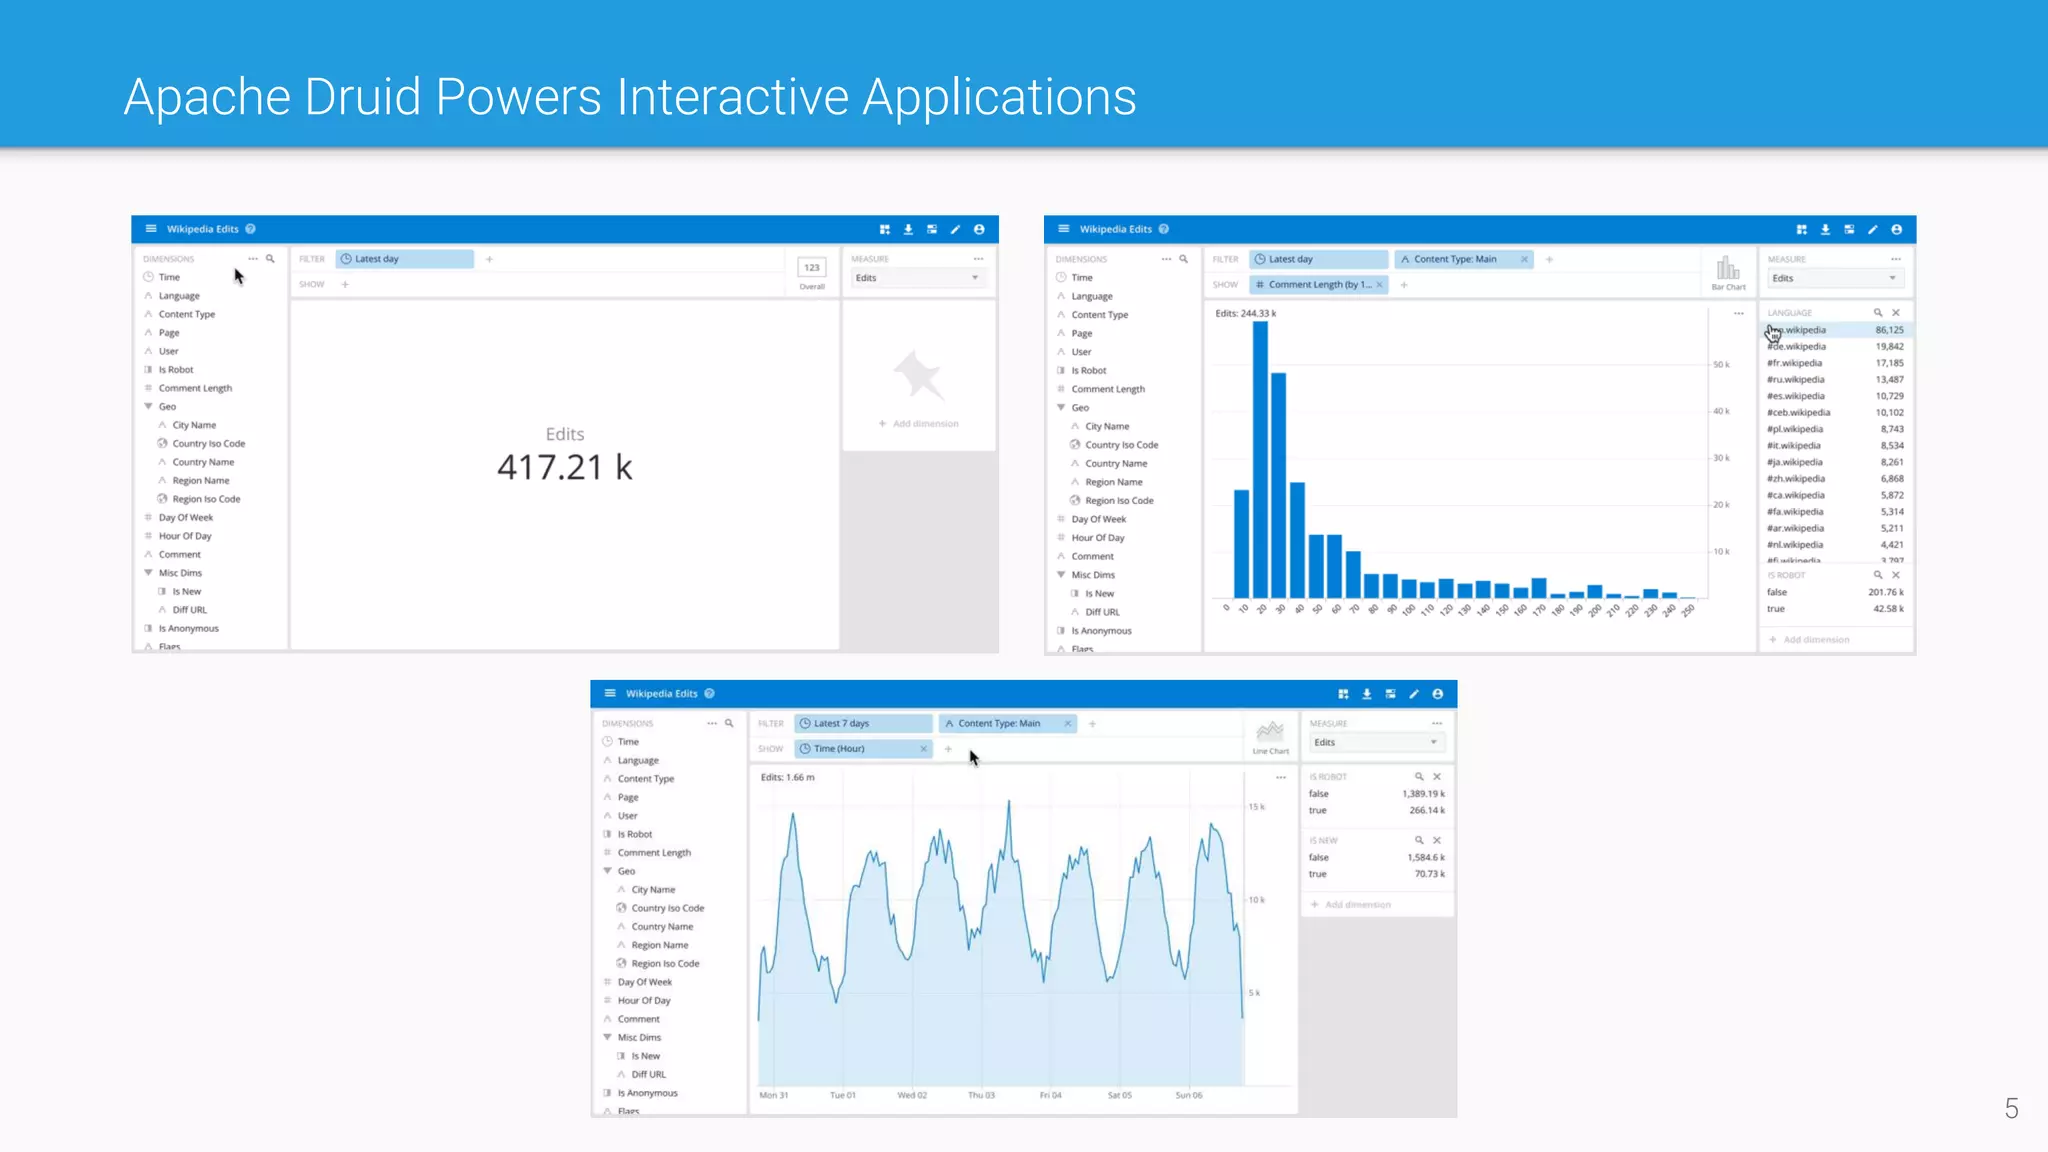The width and height of the screenshot is (2048, 1152).
Task: Collapse Misc Dims group in top-right screenshot
Action: pos(1061,575)
